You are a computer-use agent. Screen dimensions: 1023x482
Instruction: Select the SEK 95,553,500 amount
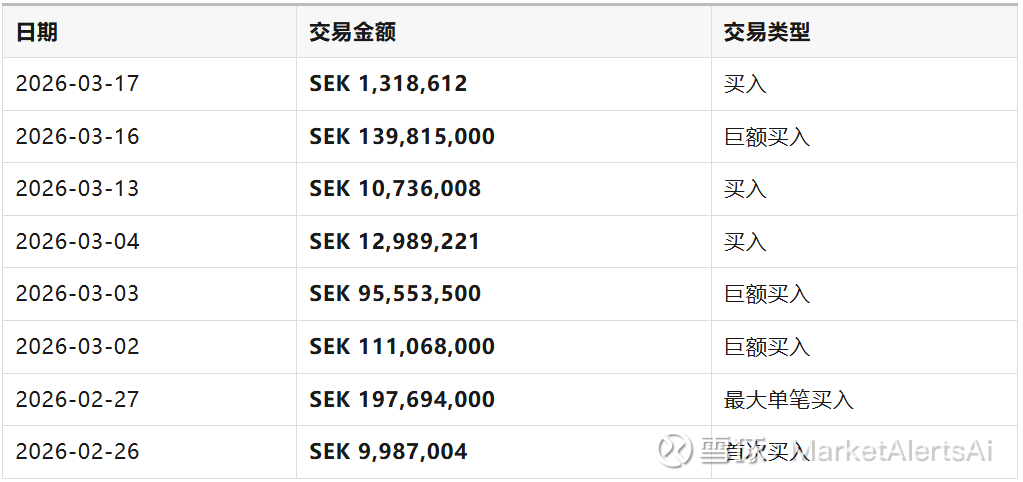coord(395,294)
